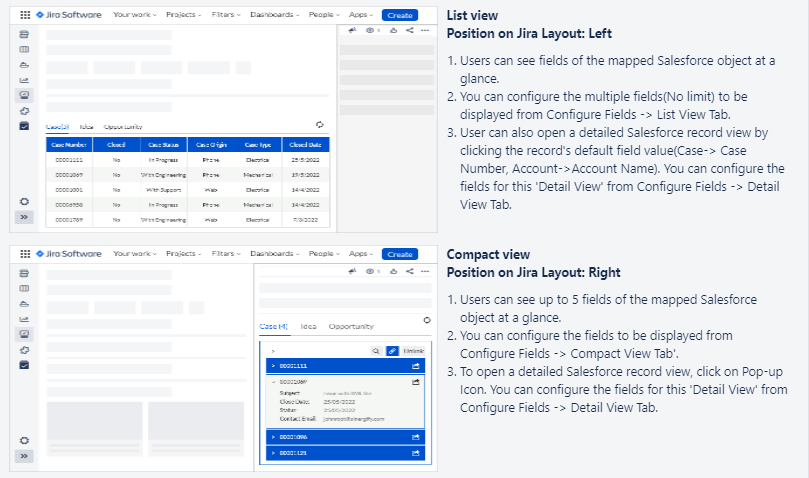Open reports chart icon in Compact view sidebar

pyautogui.click(x=24, y=319)
